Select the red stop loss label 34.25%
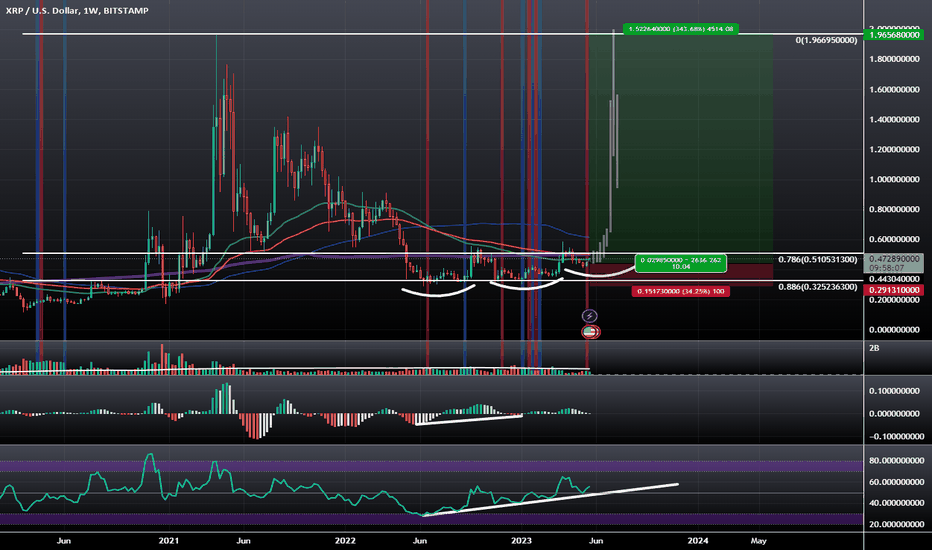 click(x=681, y=291)
